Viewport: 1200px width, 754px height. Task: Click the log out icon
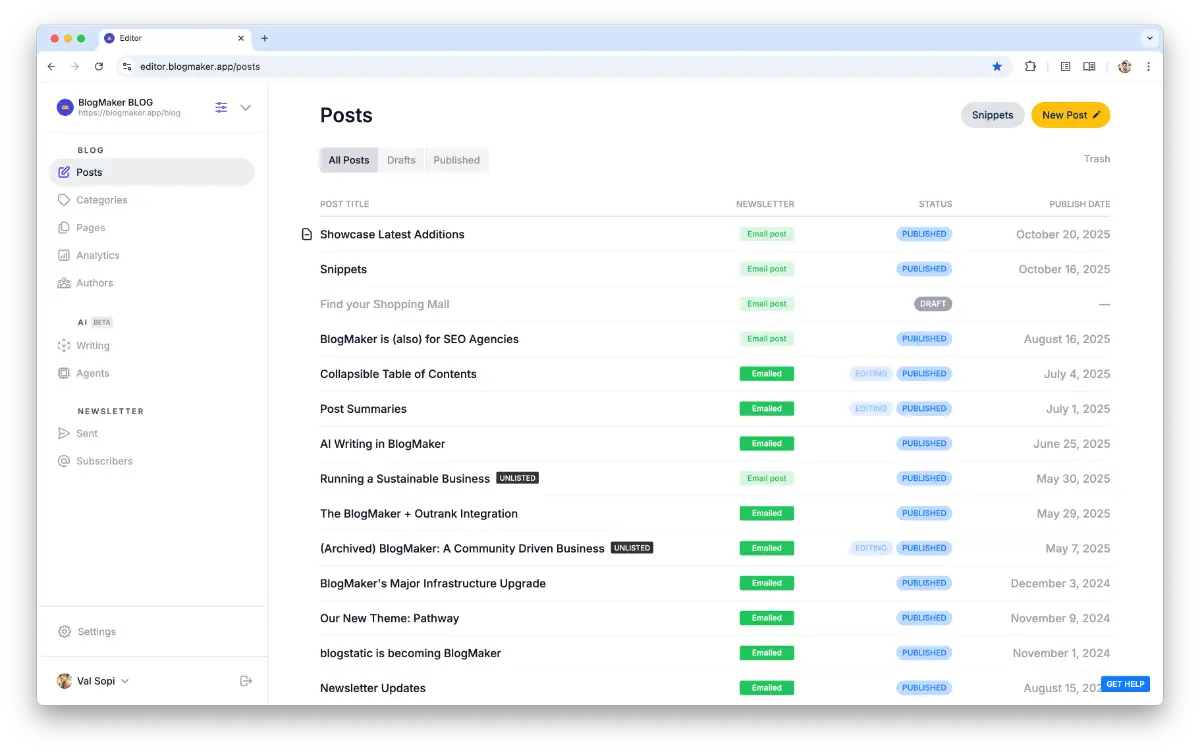[246, 681]
